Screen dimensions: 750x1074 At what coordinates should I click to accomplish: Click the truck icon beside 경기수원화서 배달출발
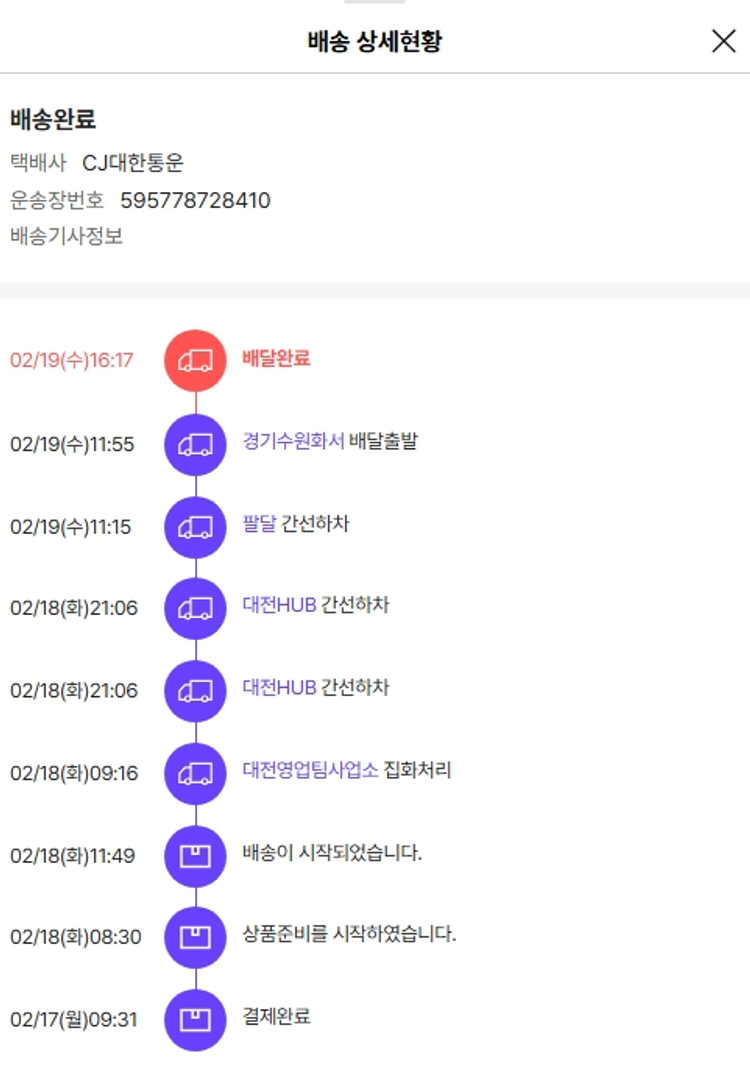coord(195,444)
